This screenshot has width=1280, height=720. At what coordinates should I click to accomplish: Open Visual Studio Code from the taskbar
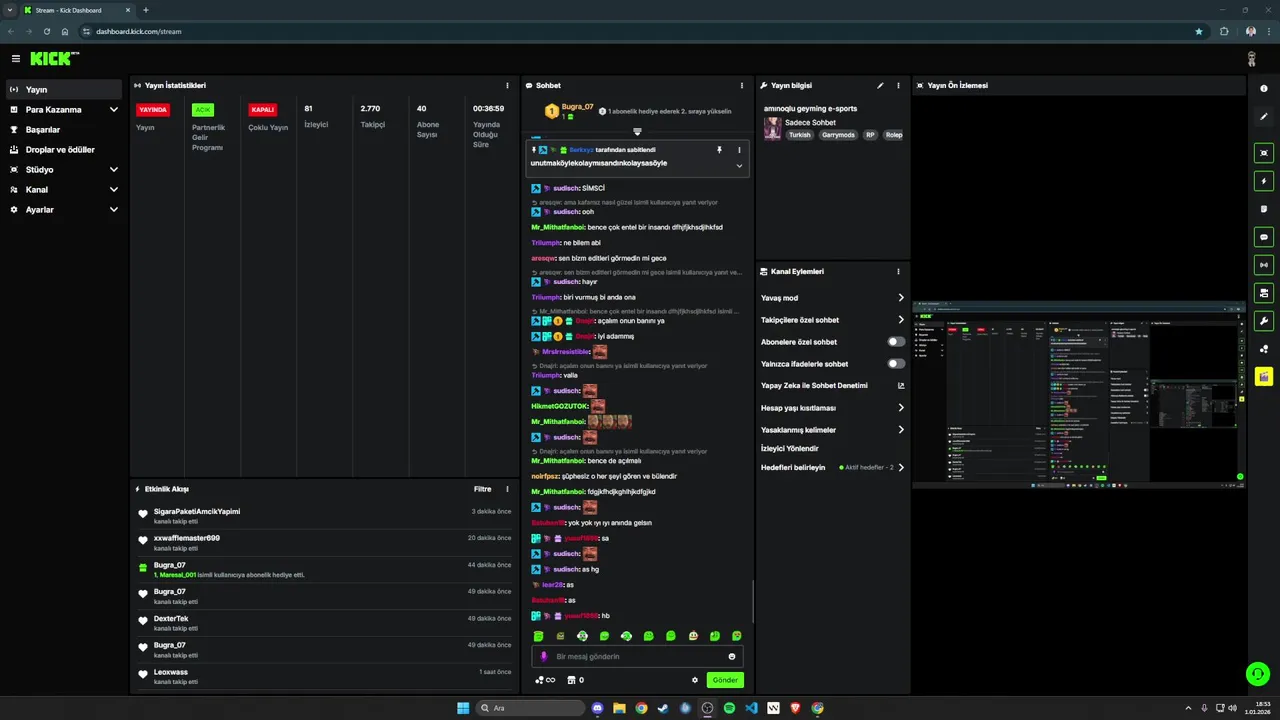point(751,708)
